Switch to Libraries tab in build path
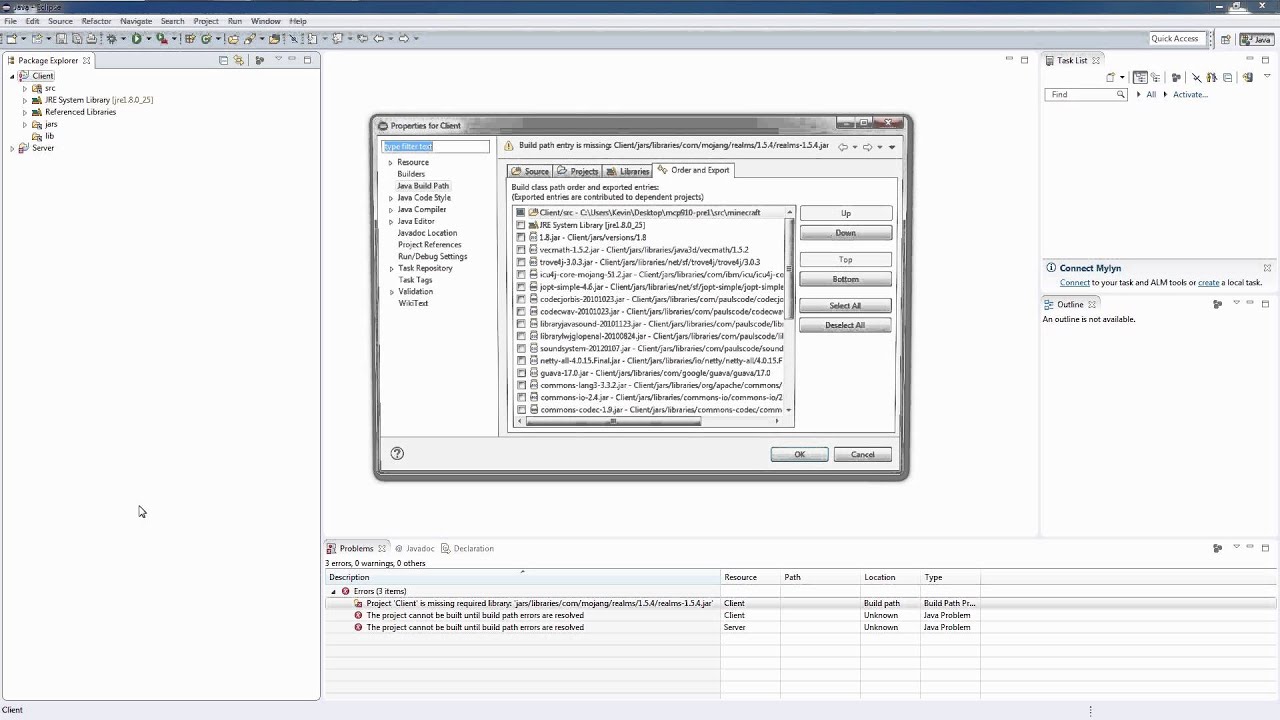The width and height of the screenshot is (1280, 720). coord(628,171)
